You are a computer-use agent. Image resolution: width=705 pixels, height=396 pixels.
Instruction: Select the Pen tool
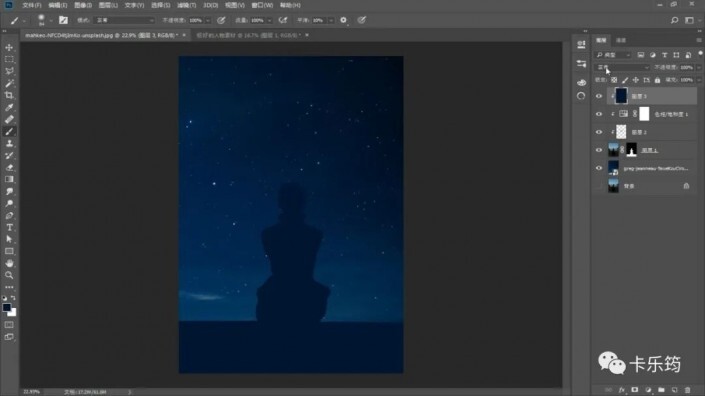pos(9,215)
